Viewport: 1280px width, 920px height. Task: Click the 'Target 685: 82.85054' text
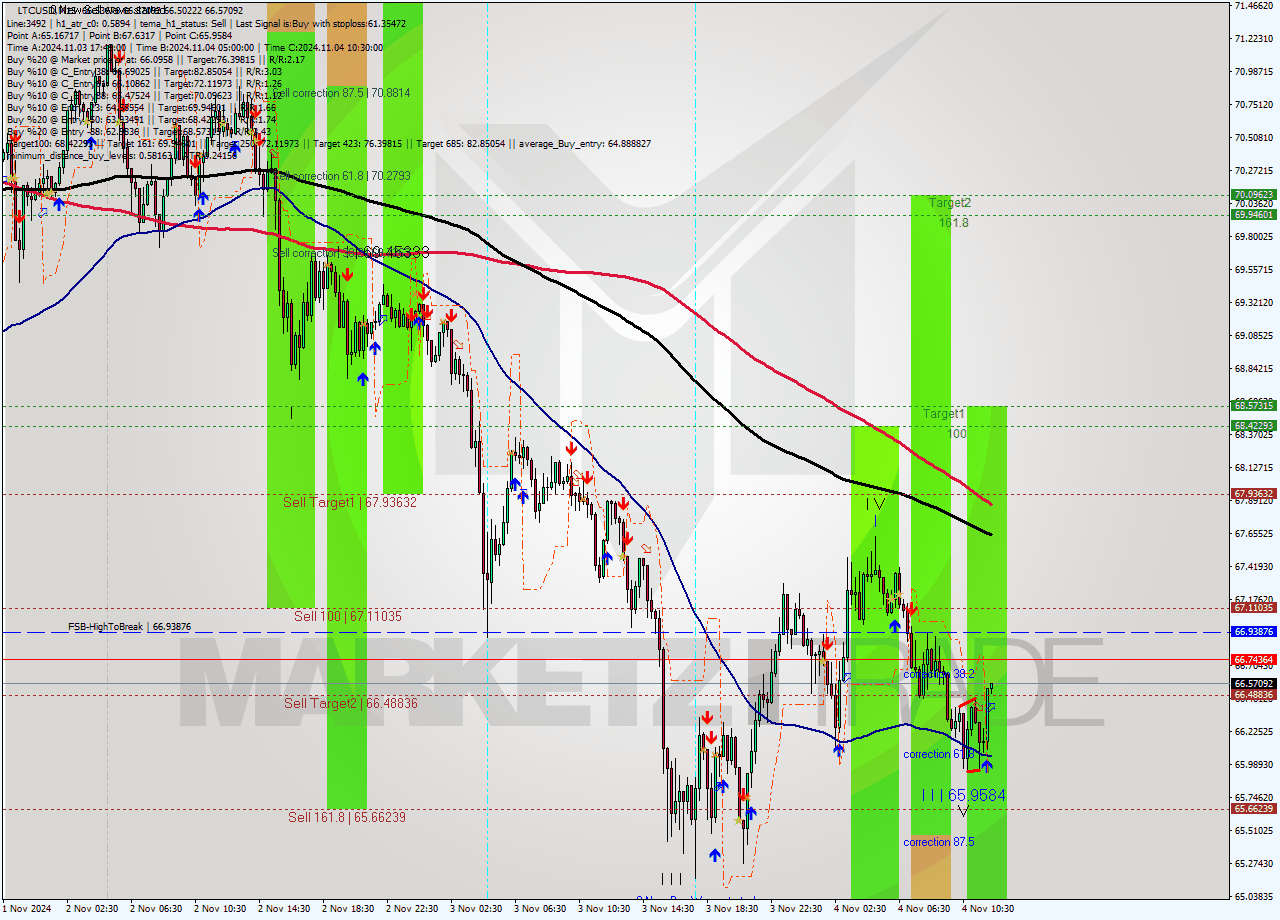[464, 144]
